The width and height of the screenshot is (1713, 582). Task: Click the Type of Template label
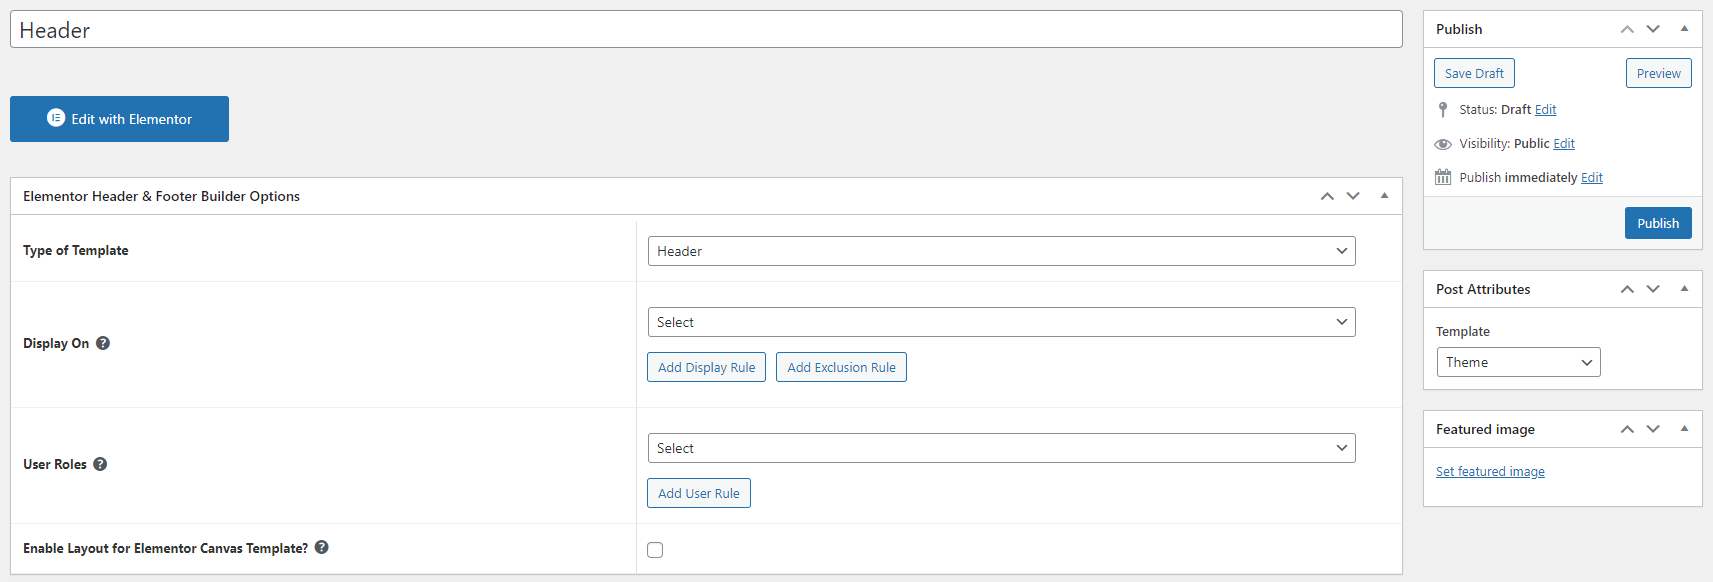[76, 250]
